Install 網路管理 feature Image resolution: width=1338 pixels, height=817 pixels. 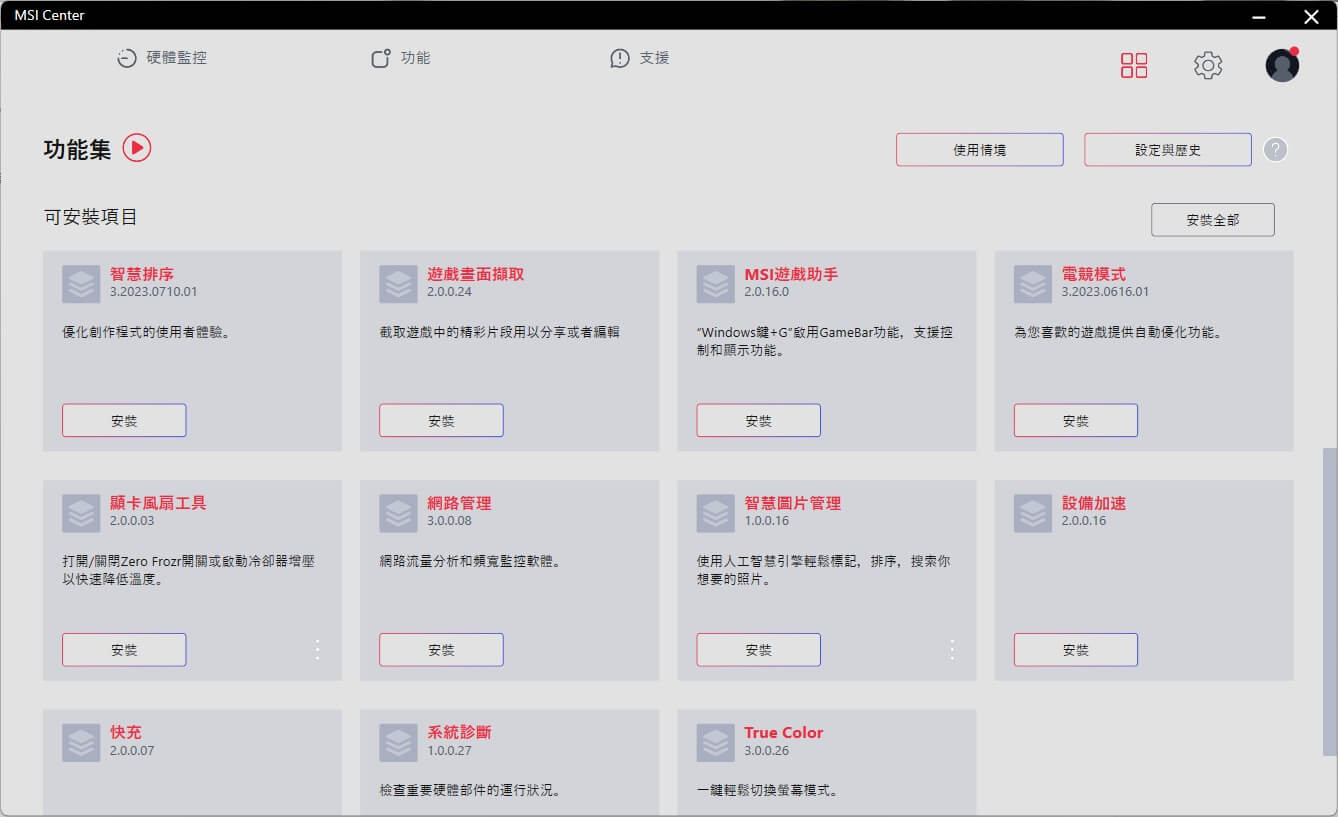(441, 650)
